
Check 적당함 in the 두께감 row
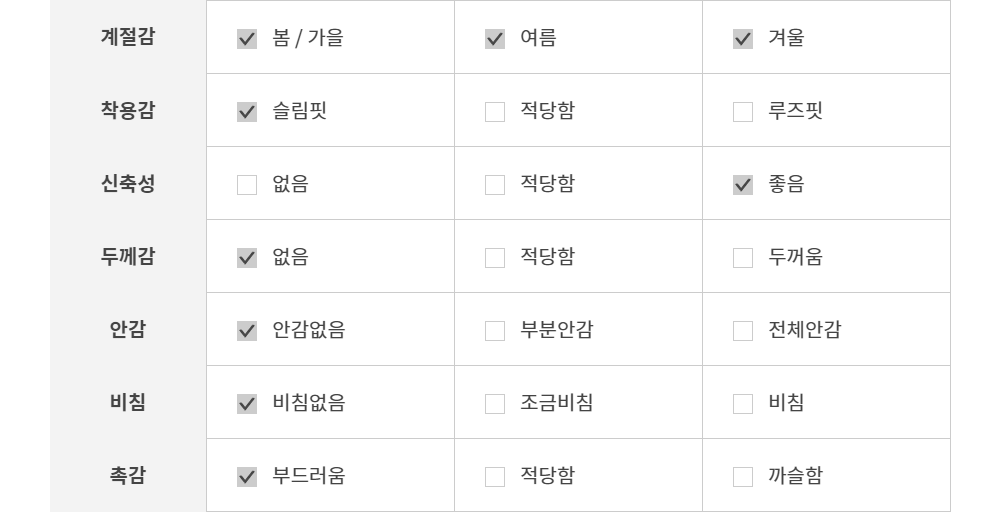pyautogui.click(x=495, y=258)
